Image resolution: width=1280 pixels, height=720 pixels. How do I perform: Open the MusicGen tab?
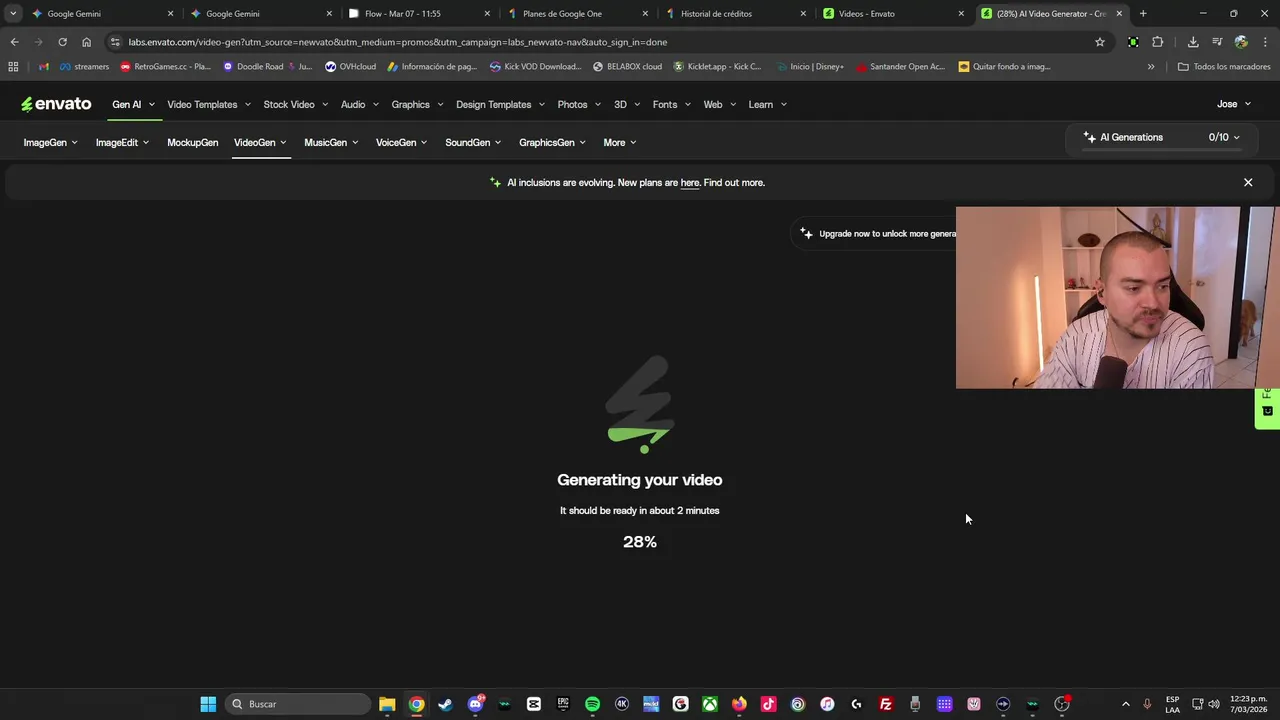click(331, 142)
